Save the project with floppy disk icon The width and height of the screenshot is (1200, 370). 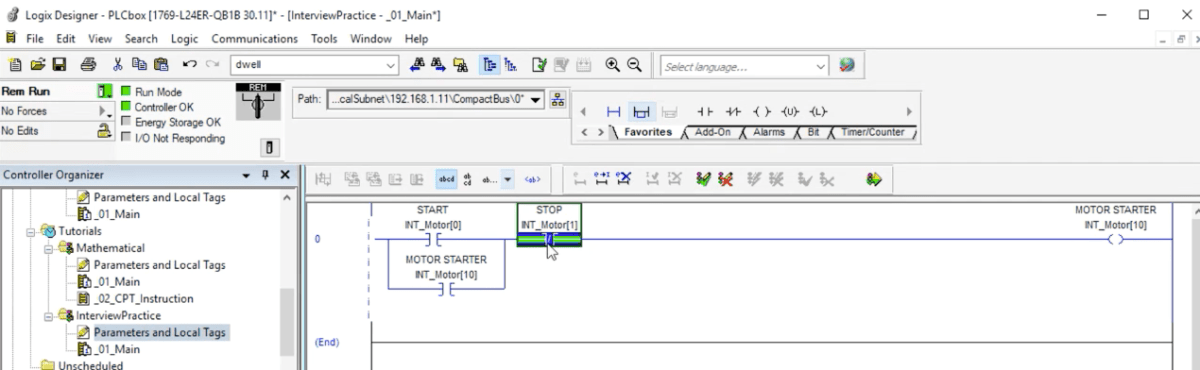pos(59,65)
